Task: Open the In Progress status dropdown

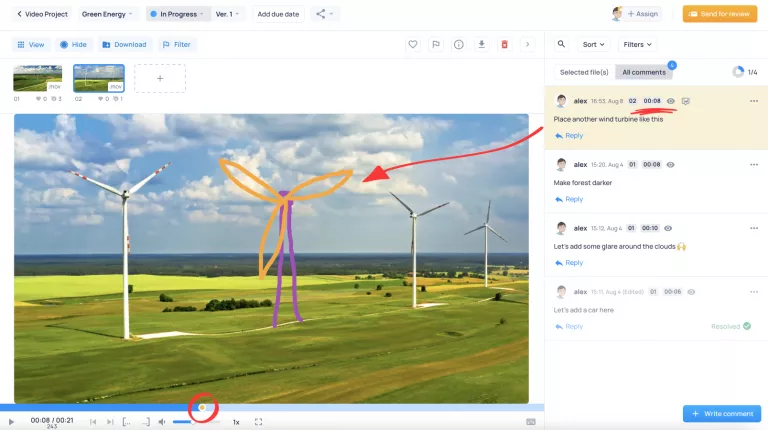Action: 177,14
